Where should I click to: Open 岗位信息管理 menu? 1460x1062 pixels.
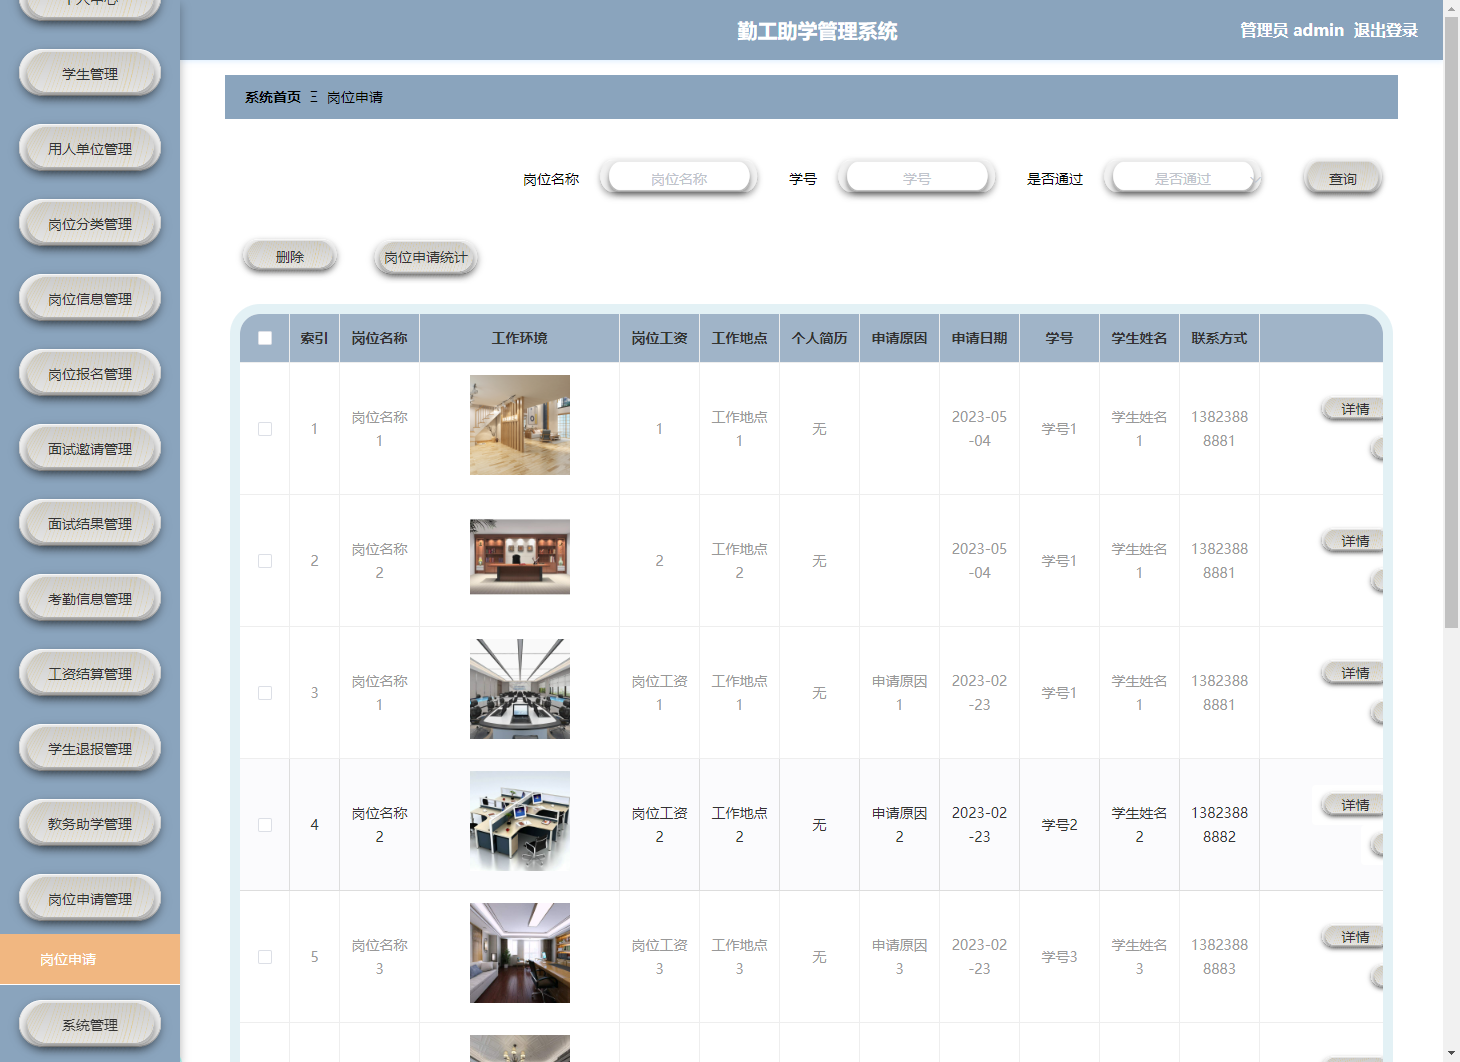coord(90,298)
